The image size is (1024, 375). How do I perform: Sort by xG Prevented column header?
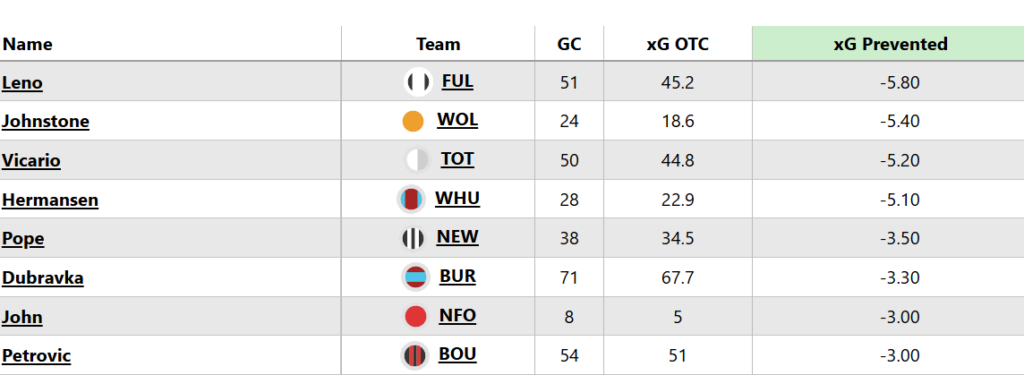pyautogui.click(x=890, y=44)
